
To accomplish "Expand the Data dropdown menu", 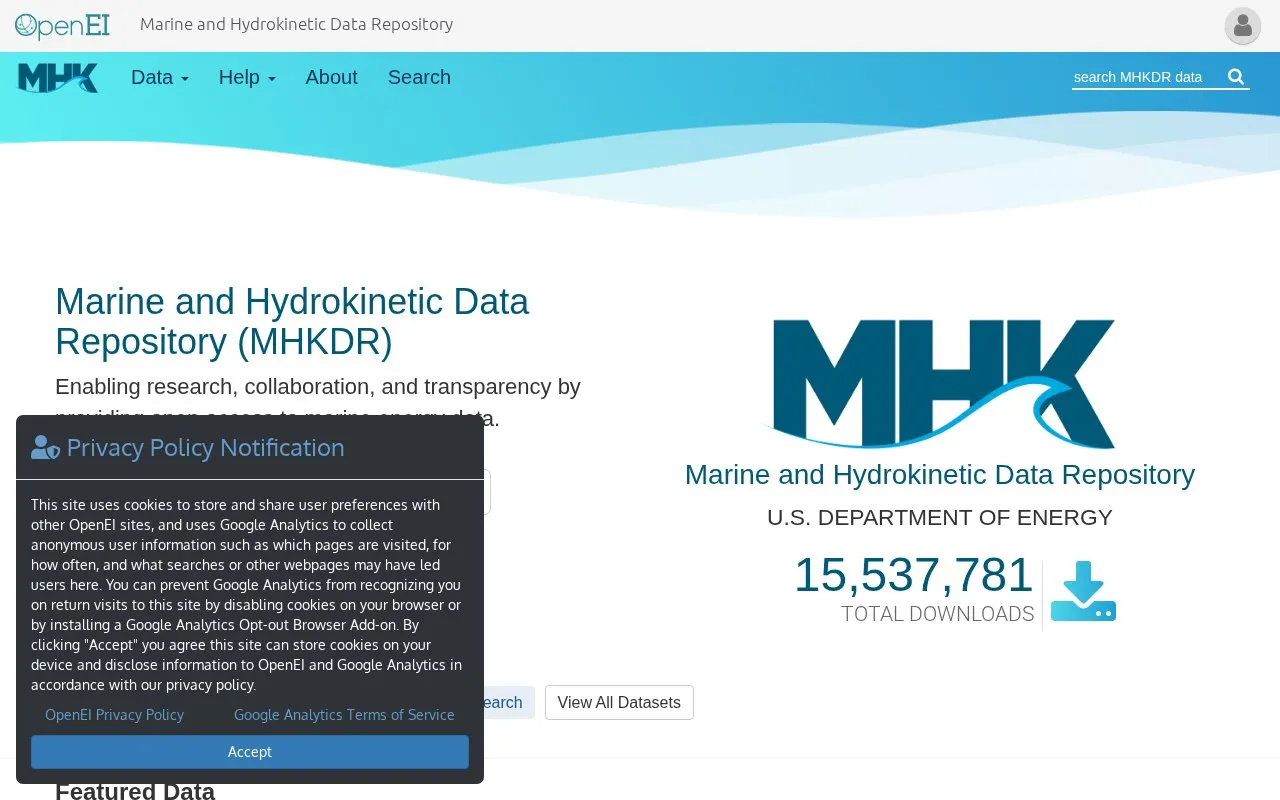I will (x=160, y=77).
